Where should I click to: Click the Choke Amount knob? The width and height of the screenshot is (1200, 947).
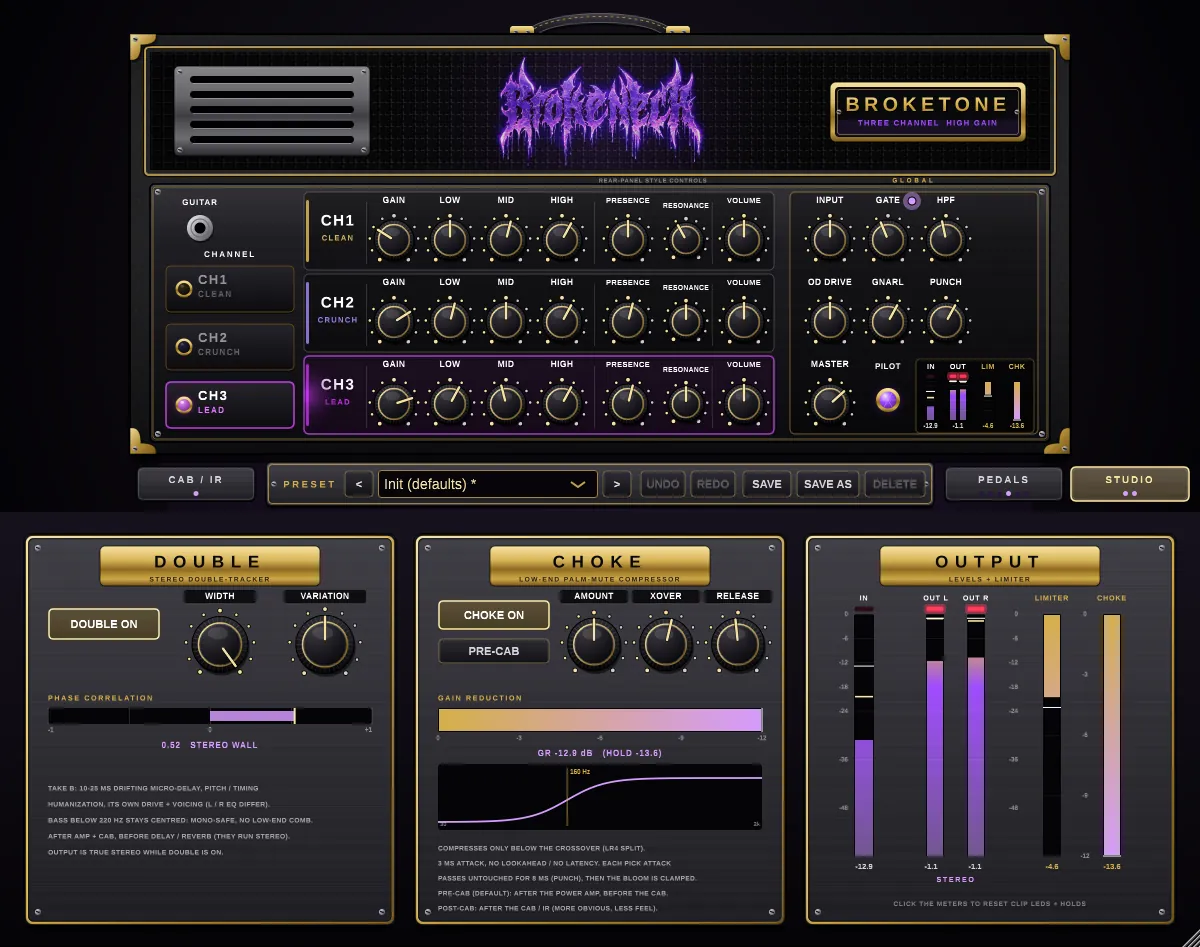tap(594, 645)
